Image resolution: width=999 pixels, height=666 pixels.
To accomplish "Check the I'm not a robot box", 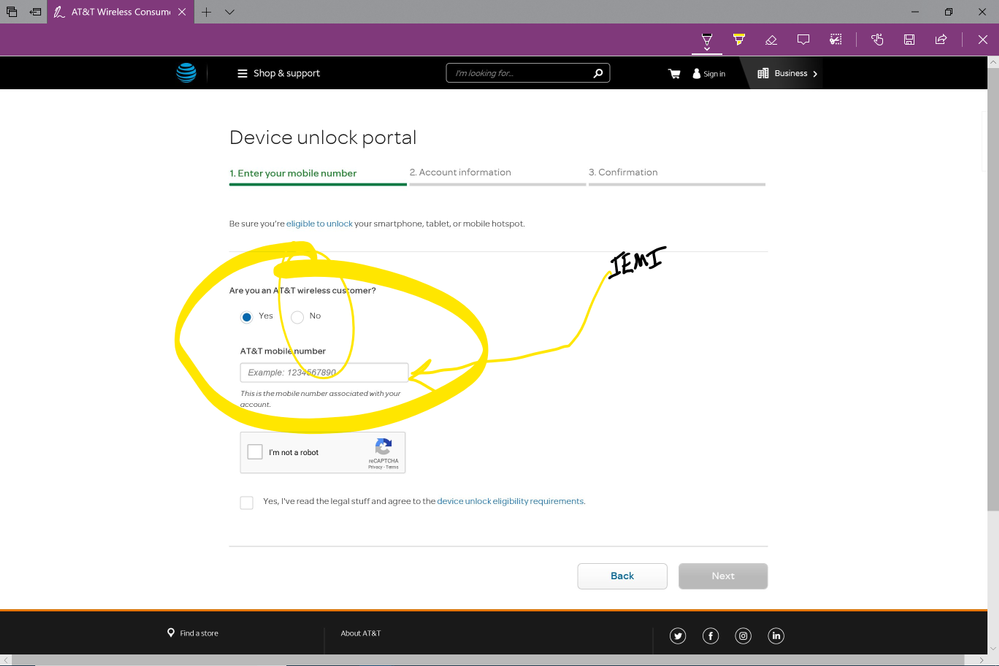I will coord(255,452).
